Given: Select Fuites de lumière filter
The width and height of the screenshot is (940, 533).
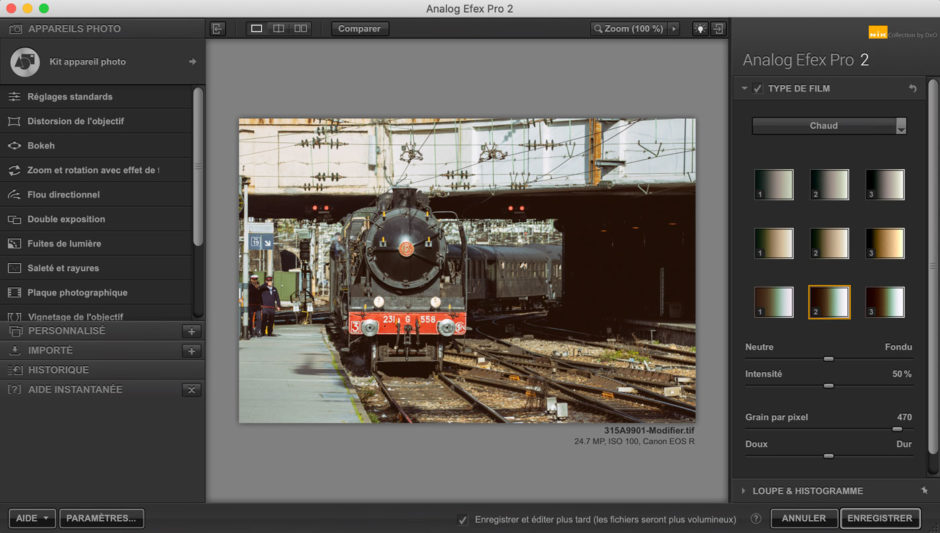Looking at the screenshot, I should (97, 244).
